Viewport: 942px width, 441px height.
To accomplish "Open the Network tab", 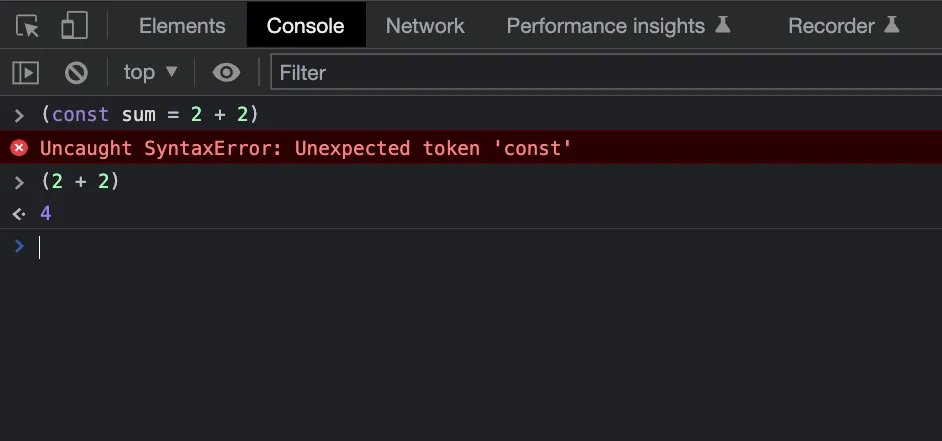I will tap(425, 26).
